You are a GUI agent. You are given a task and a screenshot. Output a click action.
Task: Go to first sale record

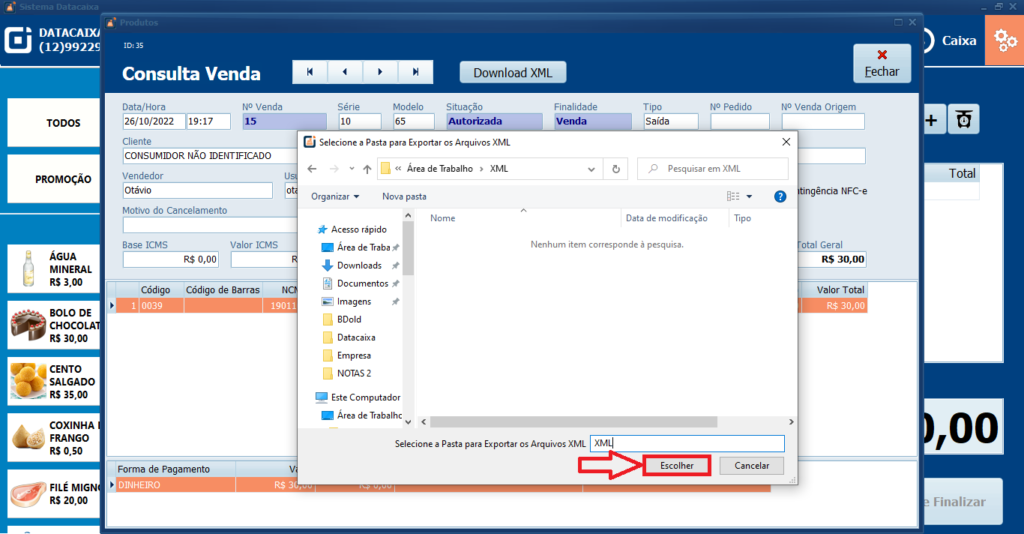pos(310,72)
